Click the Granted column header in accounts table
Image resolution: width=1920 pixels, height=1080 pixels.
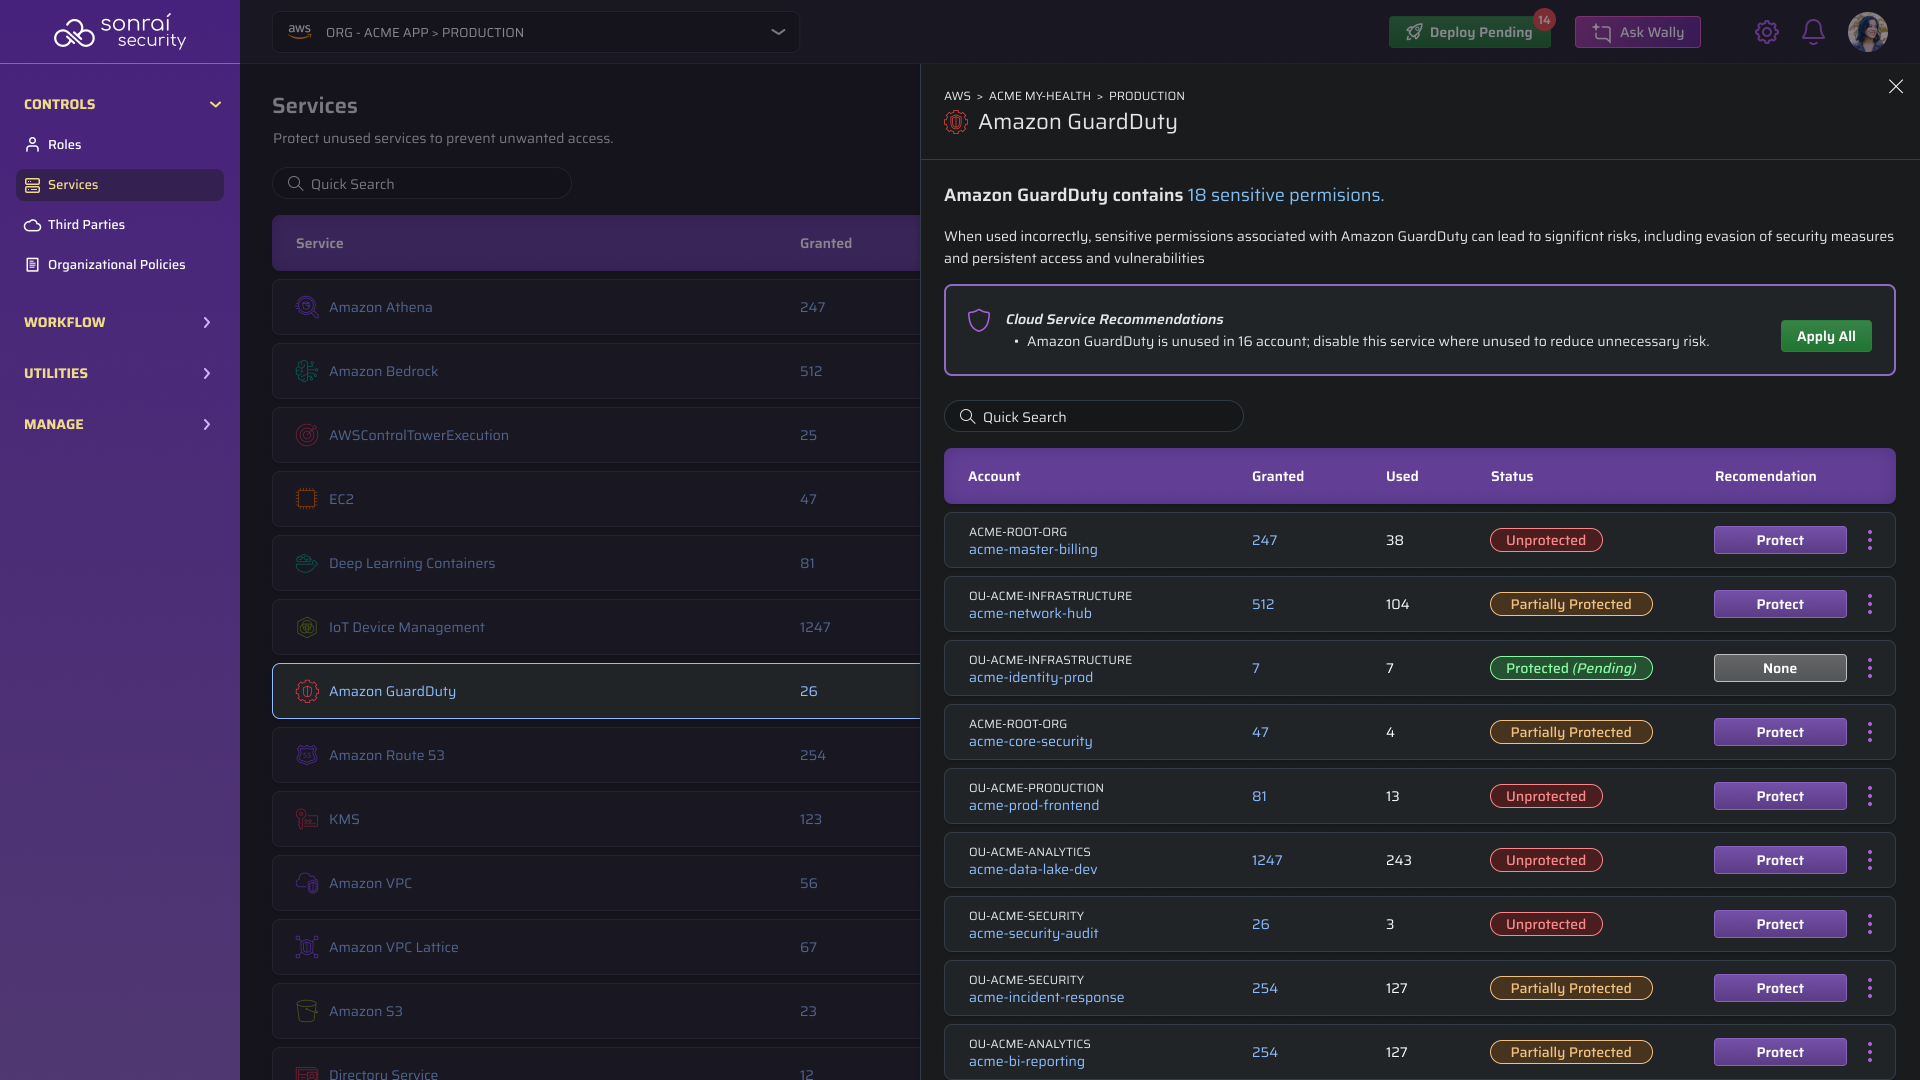coord(1278,476)
